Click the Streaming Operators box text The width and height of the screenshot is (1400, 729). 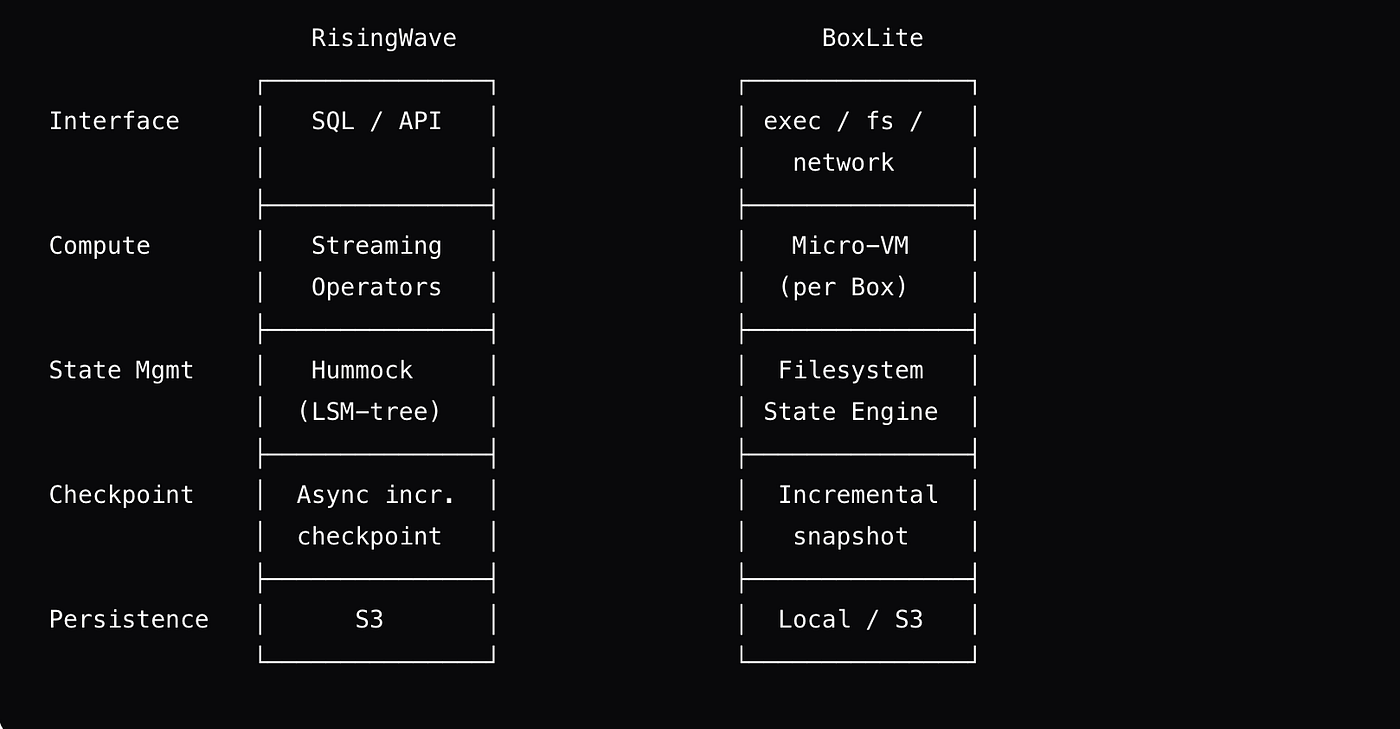376,266
